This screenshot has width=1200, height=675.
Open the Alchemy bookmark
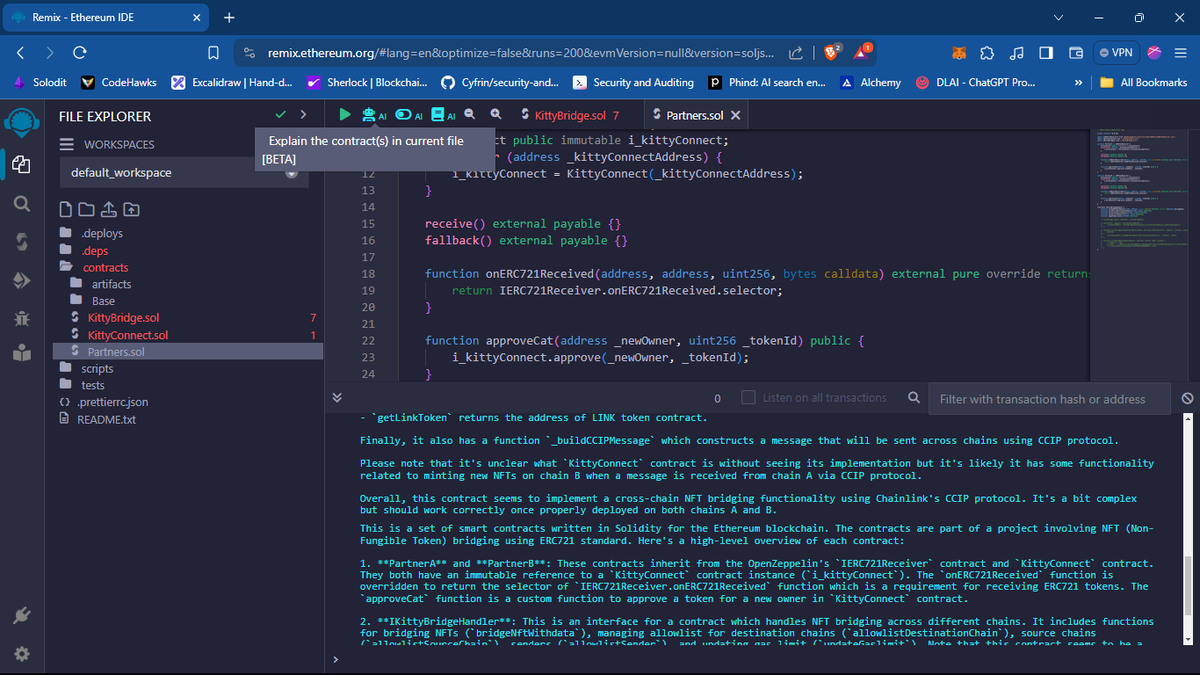tap(870, 82)
